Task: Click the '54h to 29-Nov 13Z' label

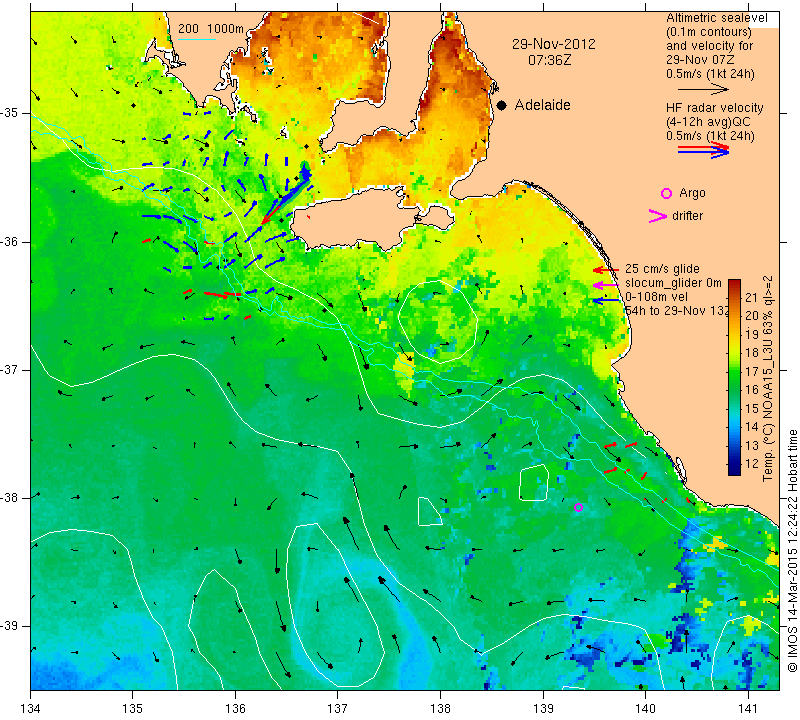Action: [677, 311]
